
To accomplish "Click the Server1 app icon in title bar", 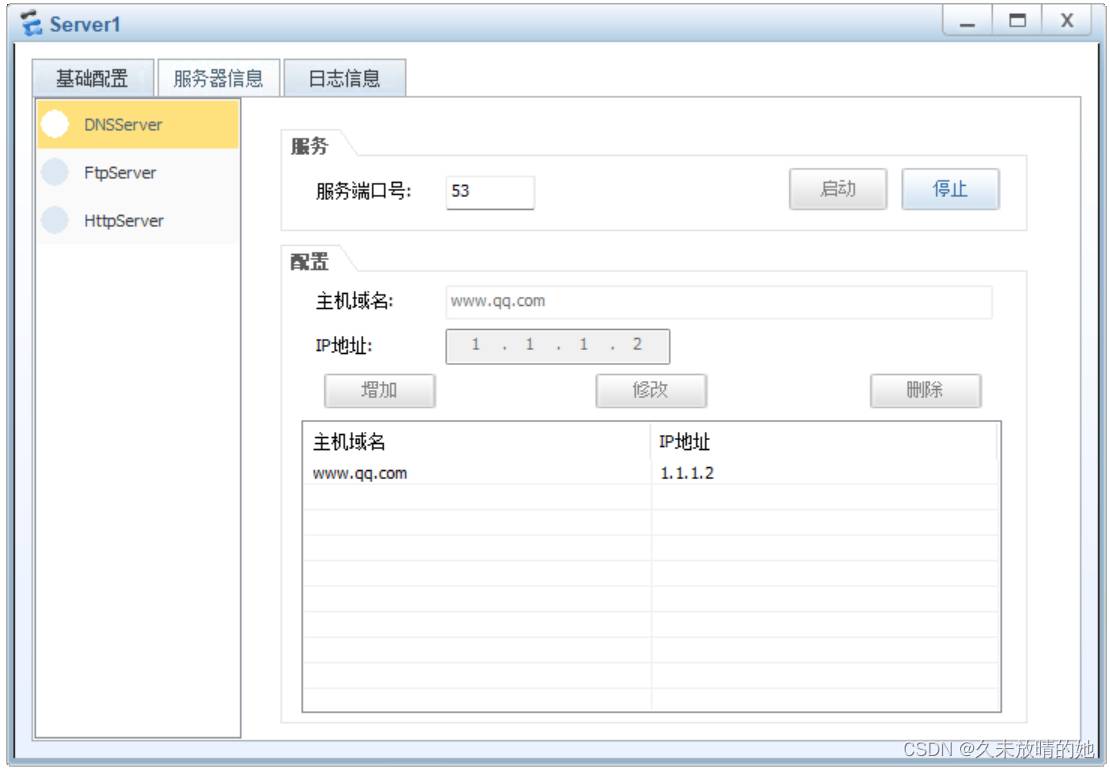I will coord(31,23).
